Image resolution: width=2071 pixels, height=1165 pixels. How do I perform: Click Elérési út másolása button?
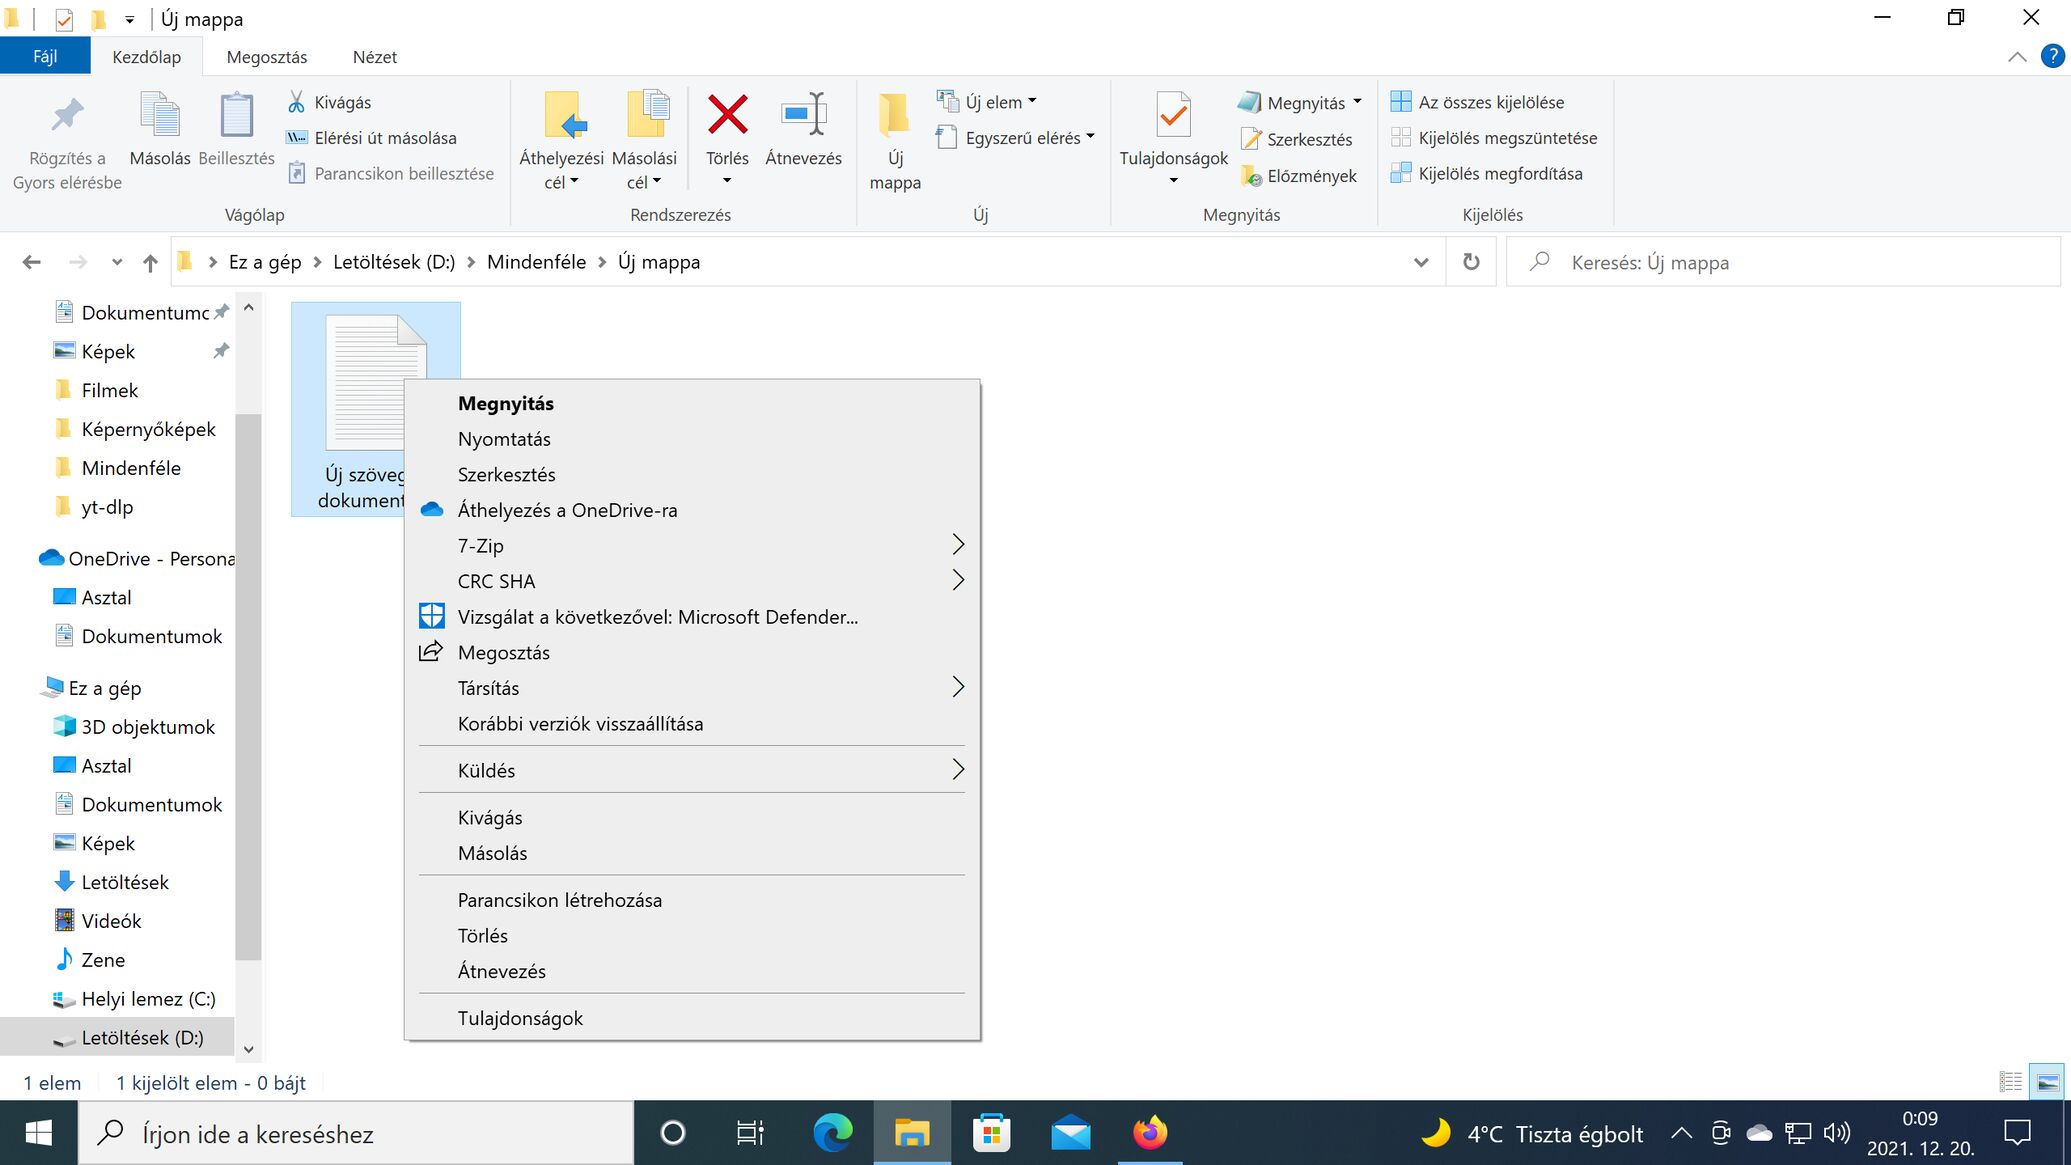[384, 138]
